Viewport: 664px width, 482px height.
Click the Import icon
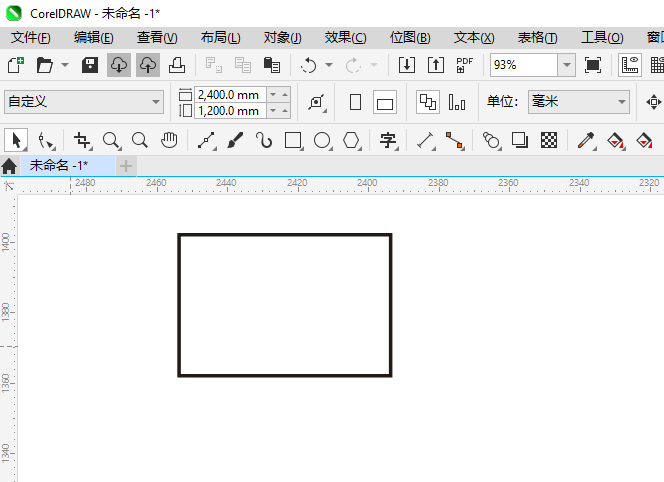click(x=407, y=65)
